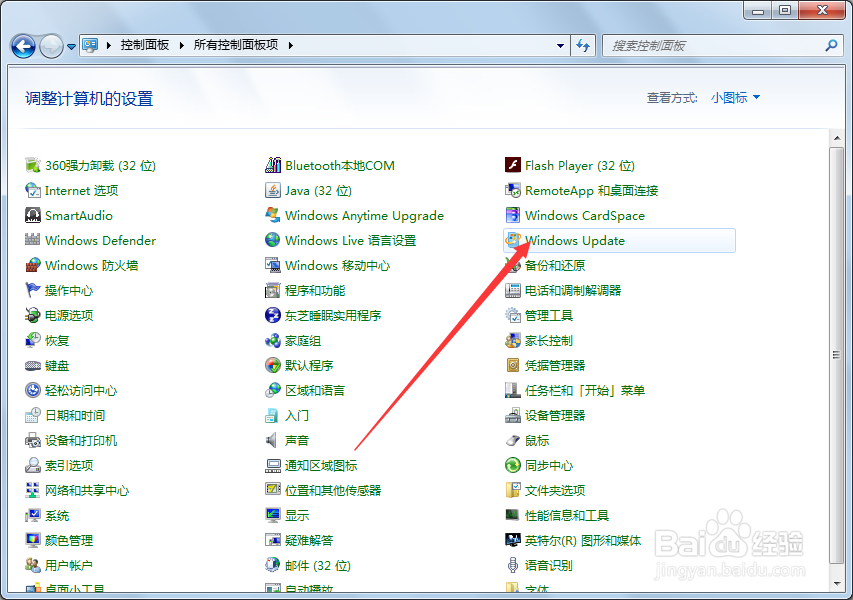
Task: Open 管理工具 gear icon
Action: [x=512, y=315]
